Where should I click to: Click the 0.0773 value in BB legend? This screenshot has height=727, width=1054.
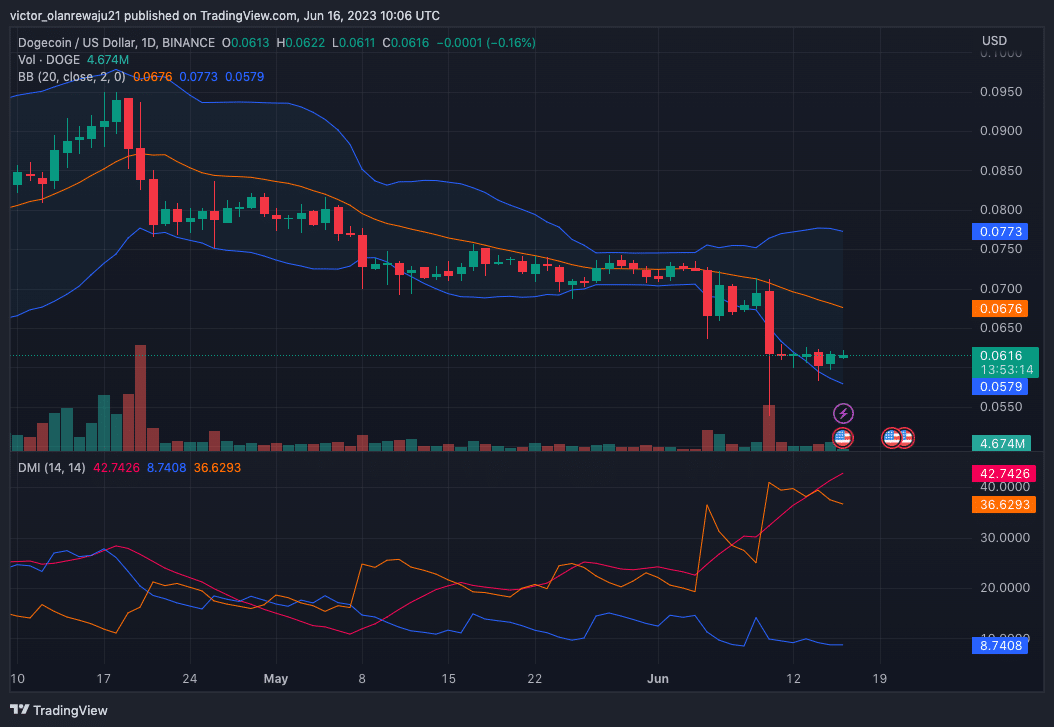198,77
